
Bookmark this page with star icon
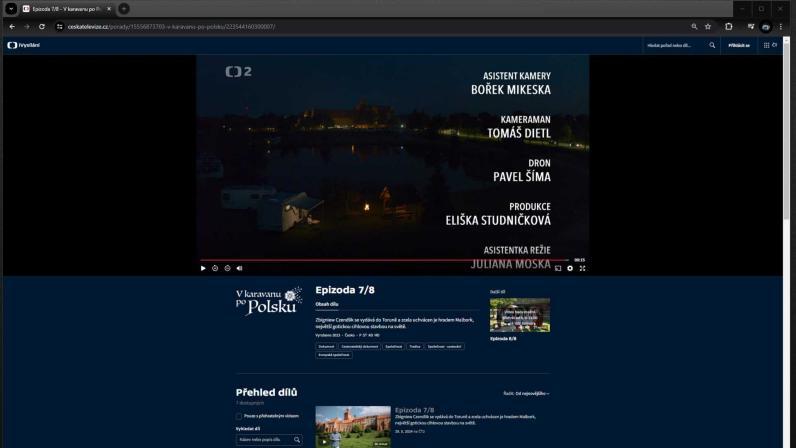[x=708, y=26]
